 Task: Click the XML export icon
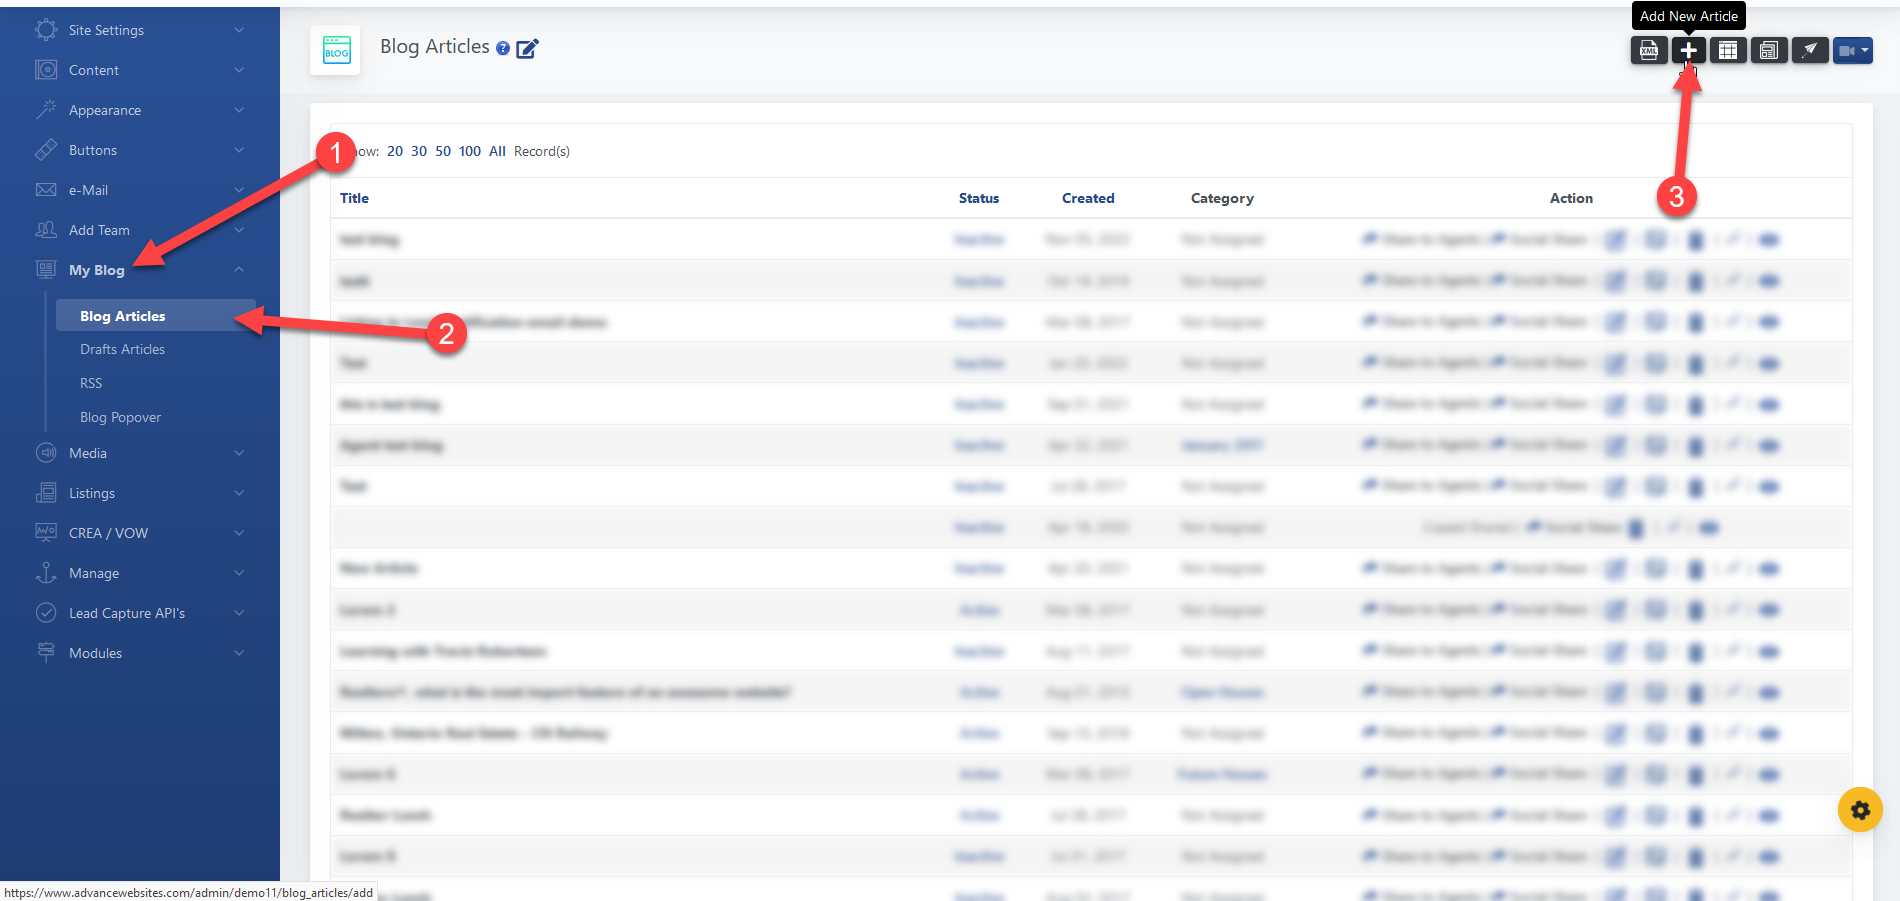tap(1648, 50)
